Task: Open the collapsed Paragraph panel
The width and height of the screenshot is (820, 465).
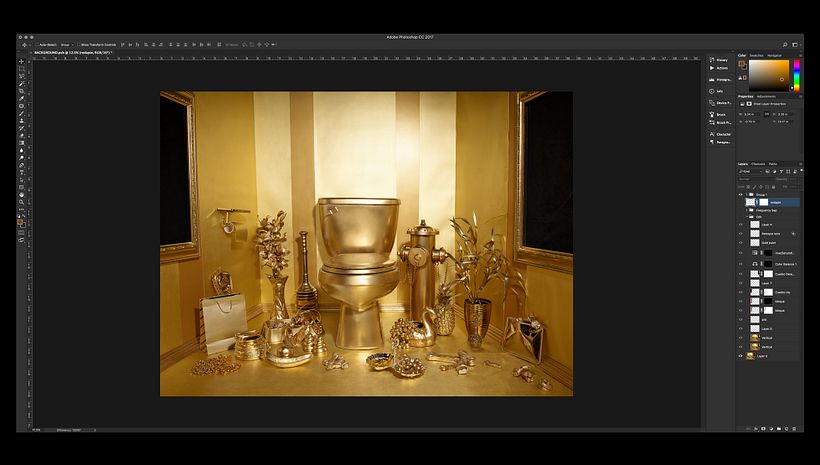Action: tap(720, 142)
